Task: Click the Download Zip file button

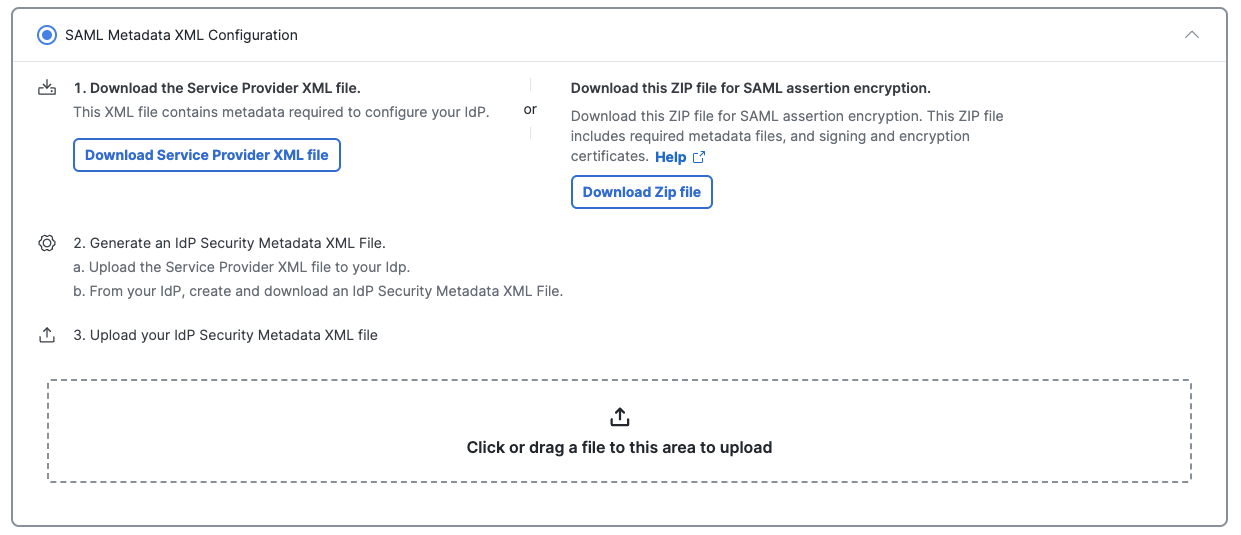Action: point(642,192)
